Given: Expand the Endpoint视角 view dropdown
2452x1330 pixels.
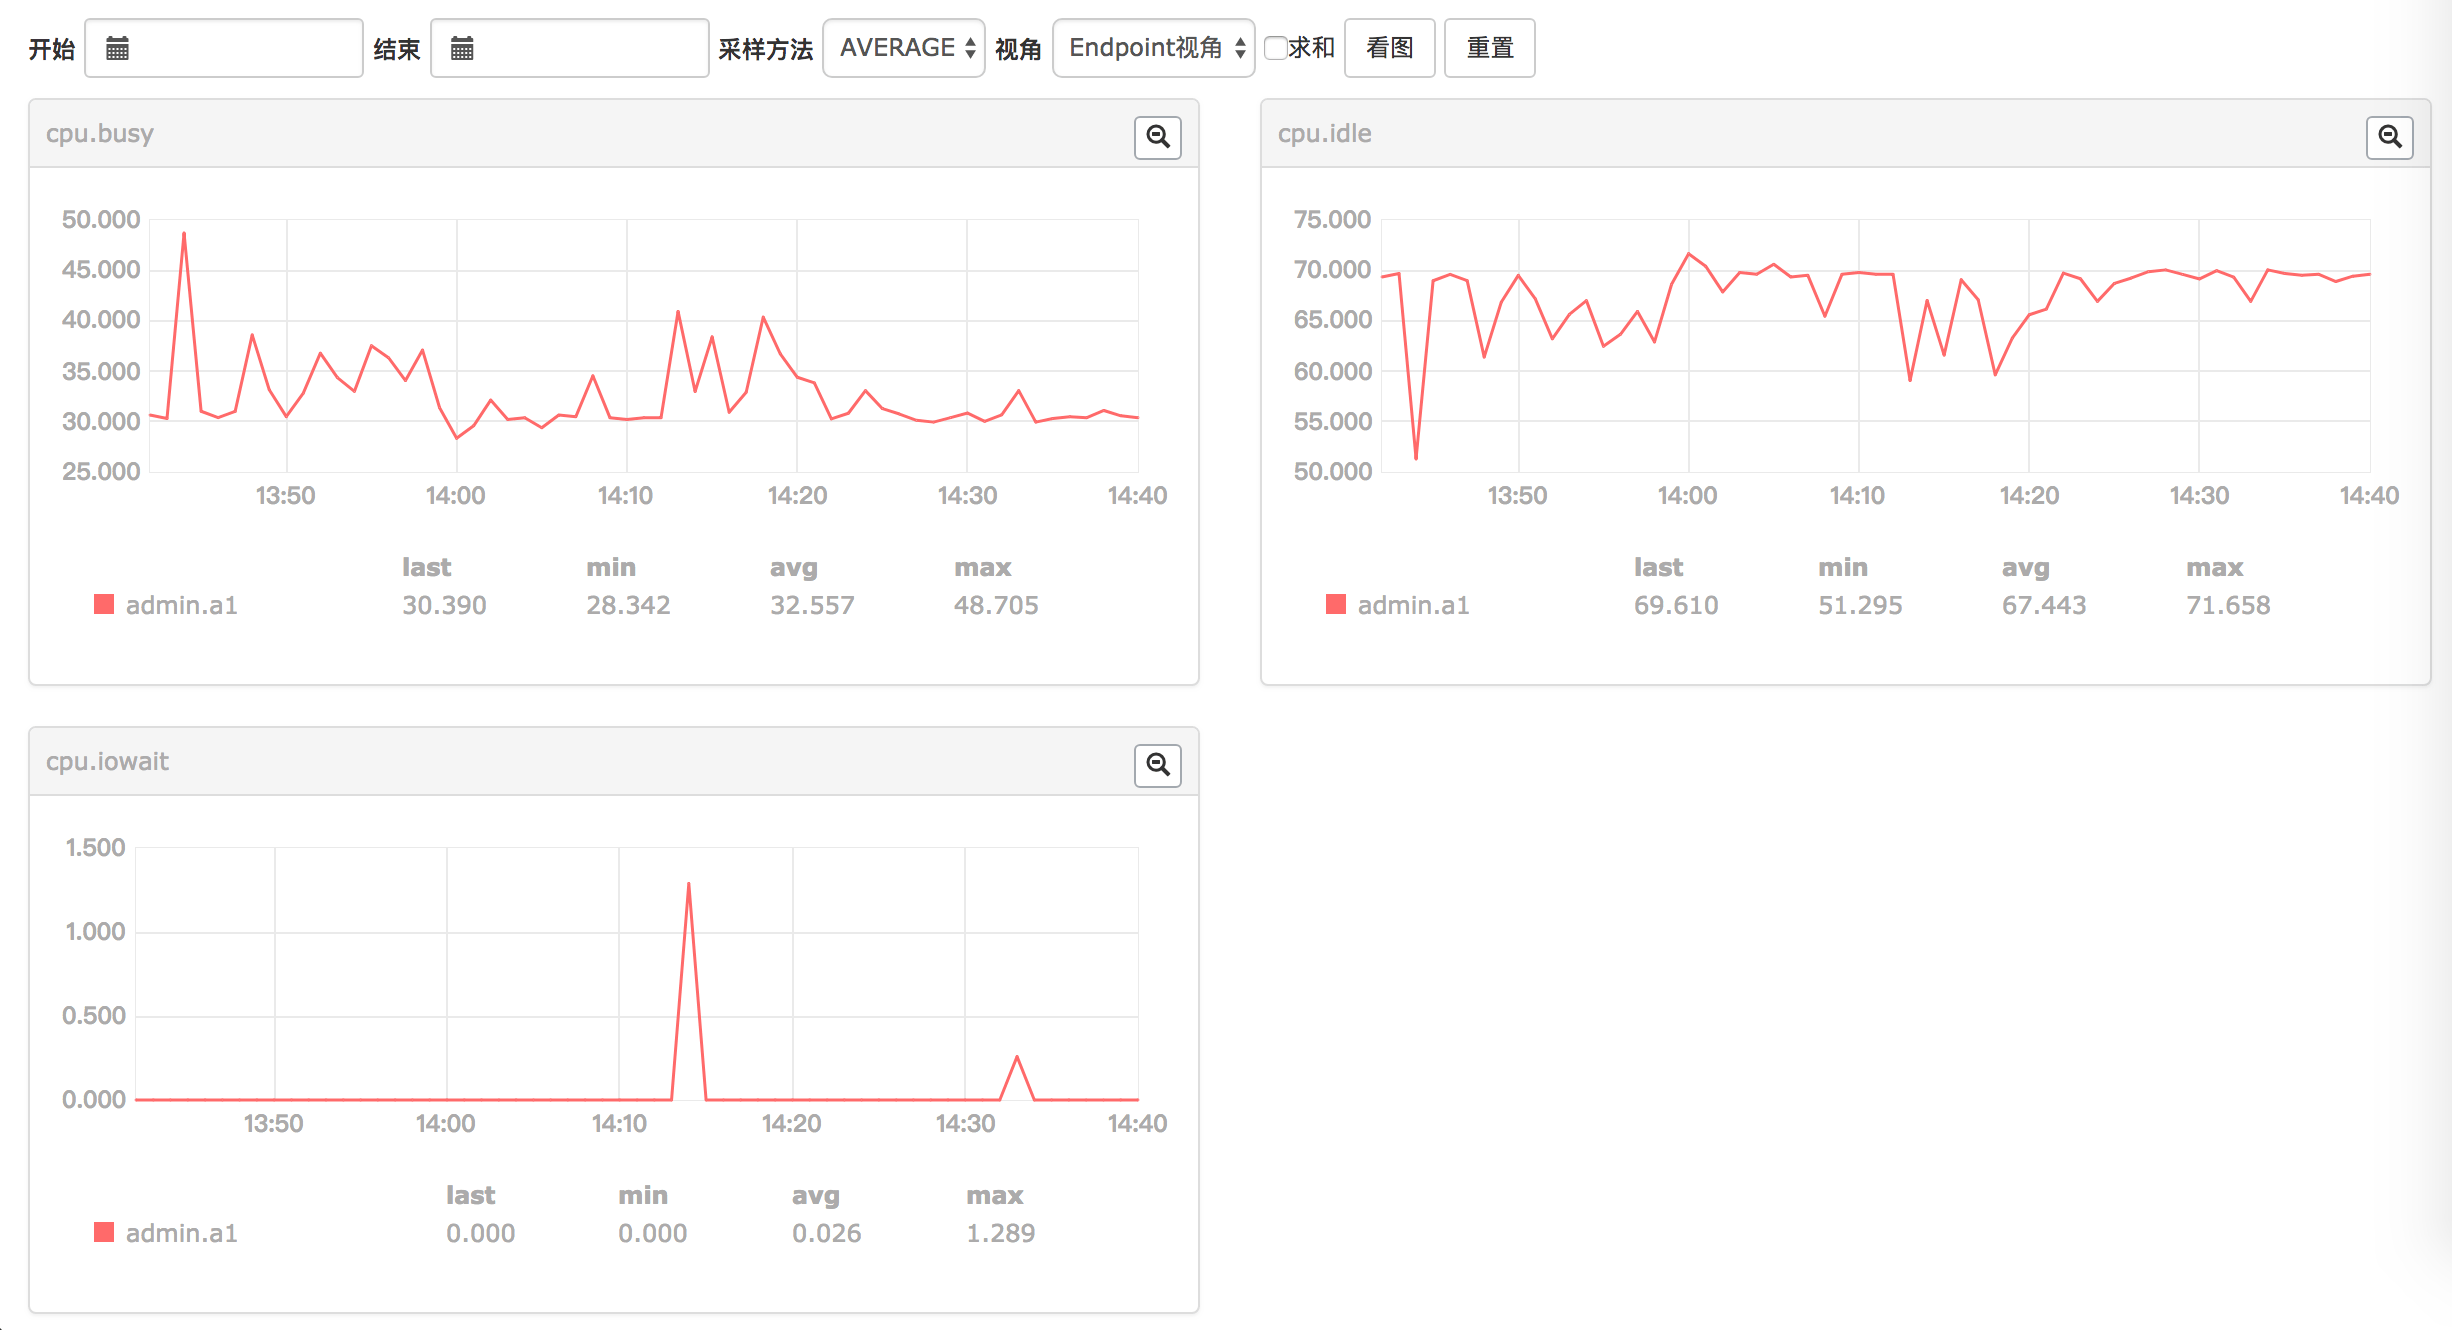Looking at the screenshot, I should click(1153, 48).
